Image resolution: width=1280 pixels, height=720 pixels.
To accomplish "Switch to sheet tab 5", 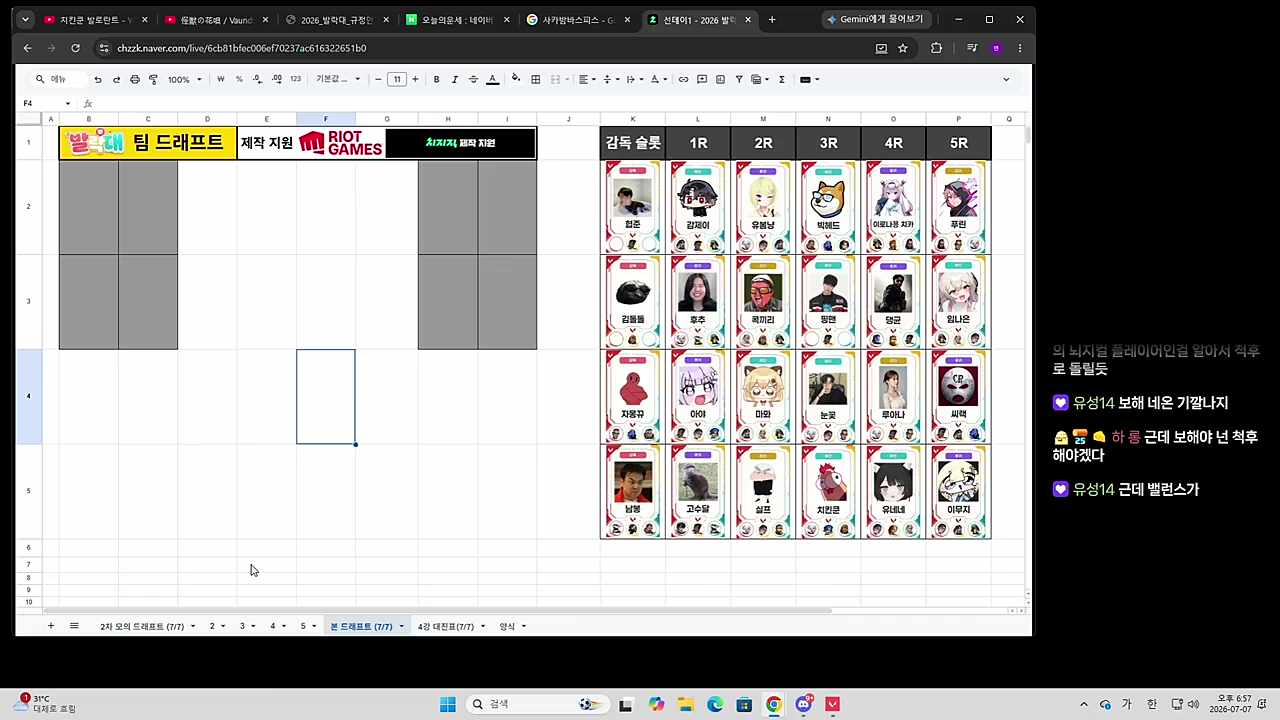I will (303, 626).
